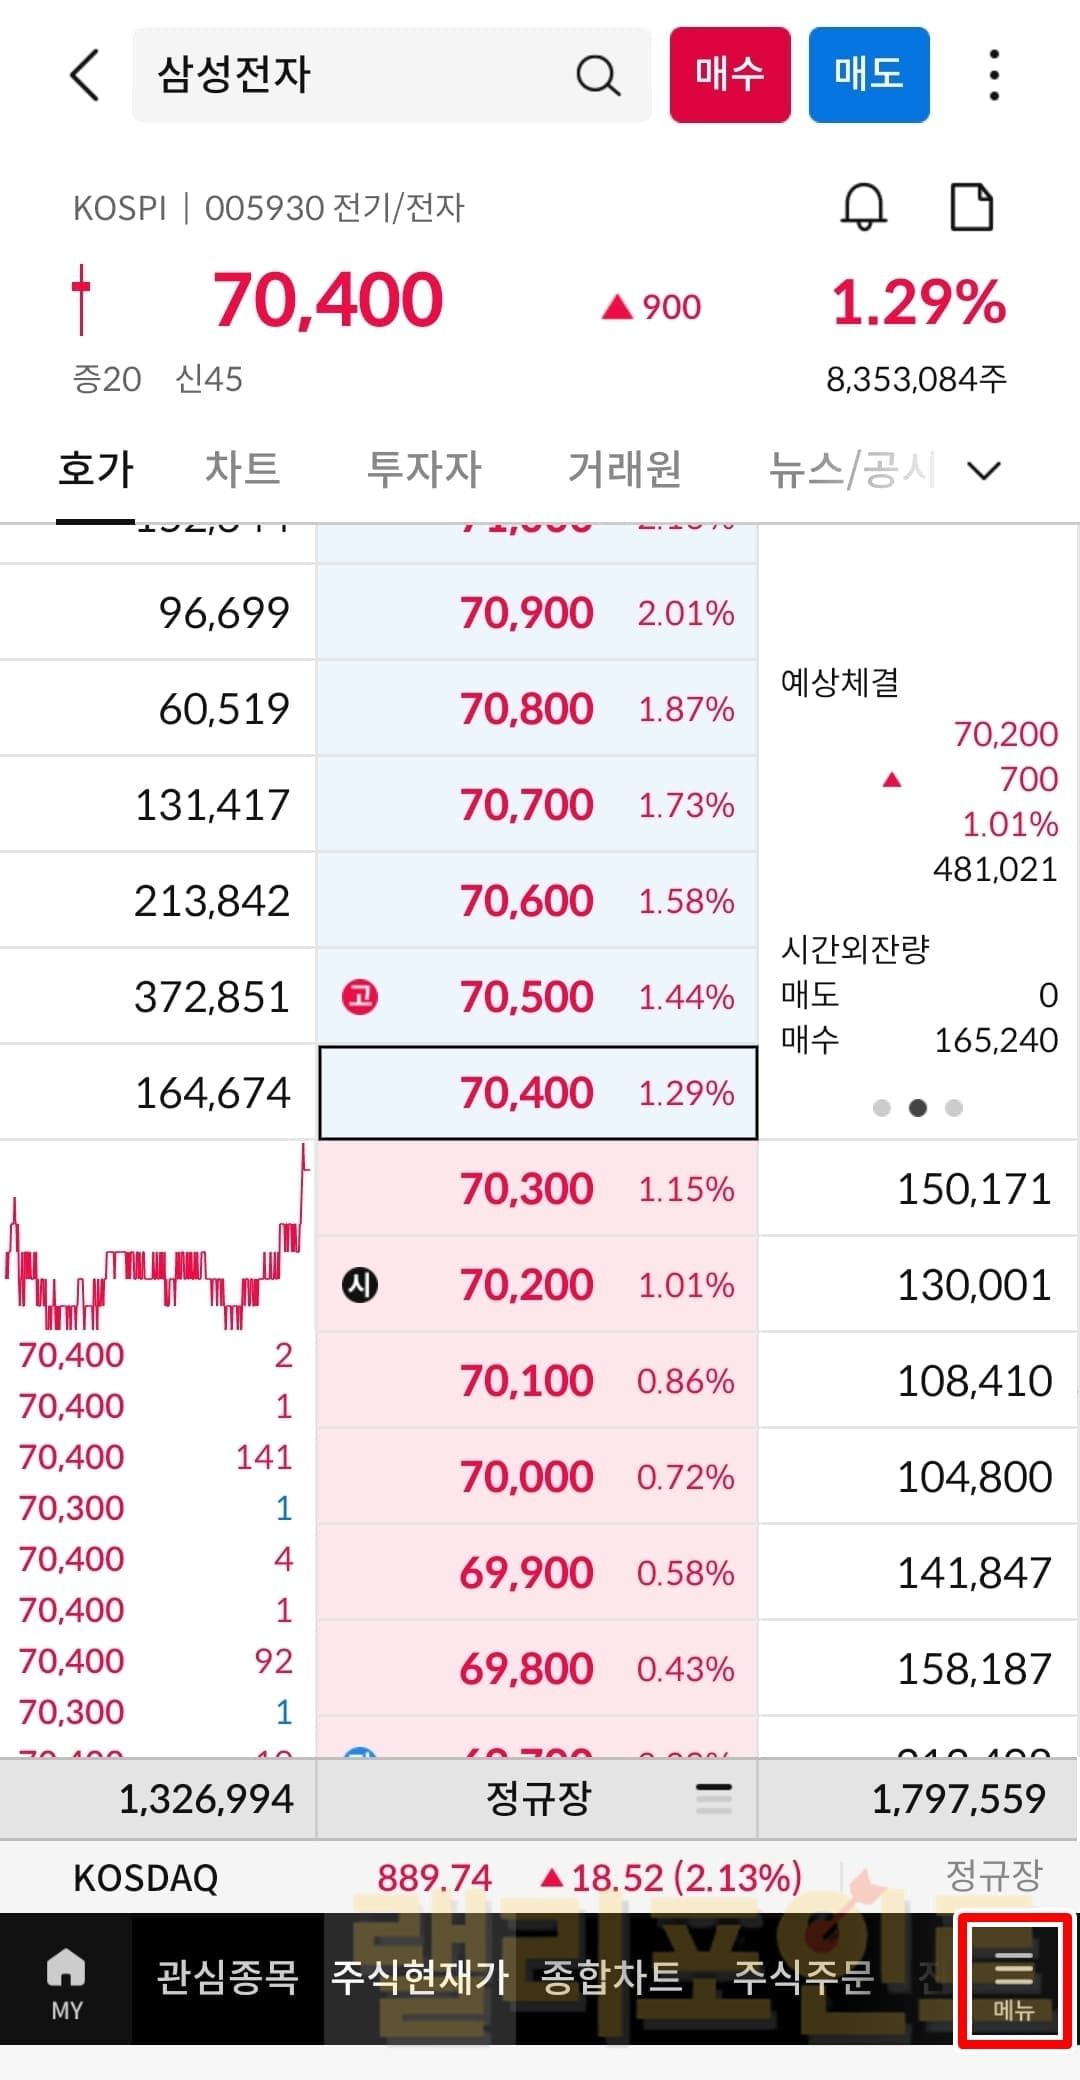Tap the page indicator dots in side panel

tap(917, 1108)
